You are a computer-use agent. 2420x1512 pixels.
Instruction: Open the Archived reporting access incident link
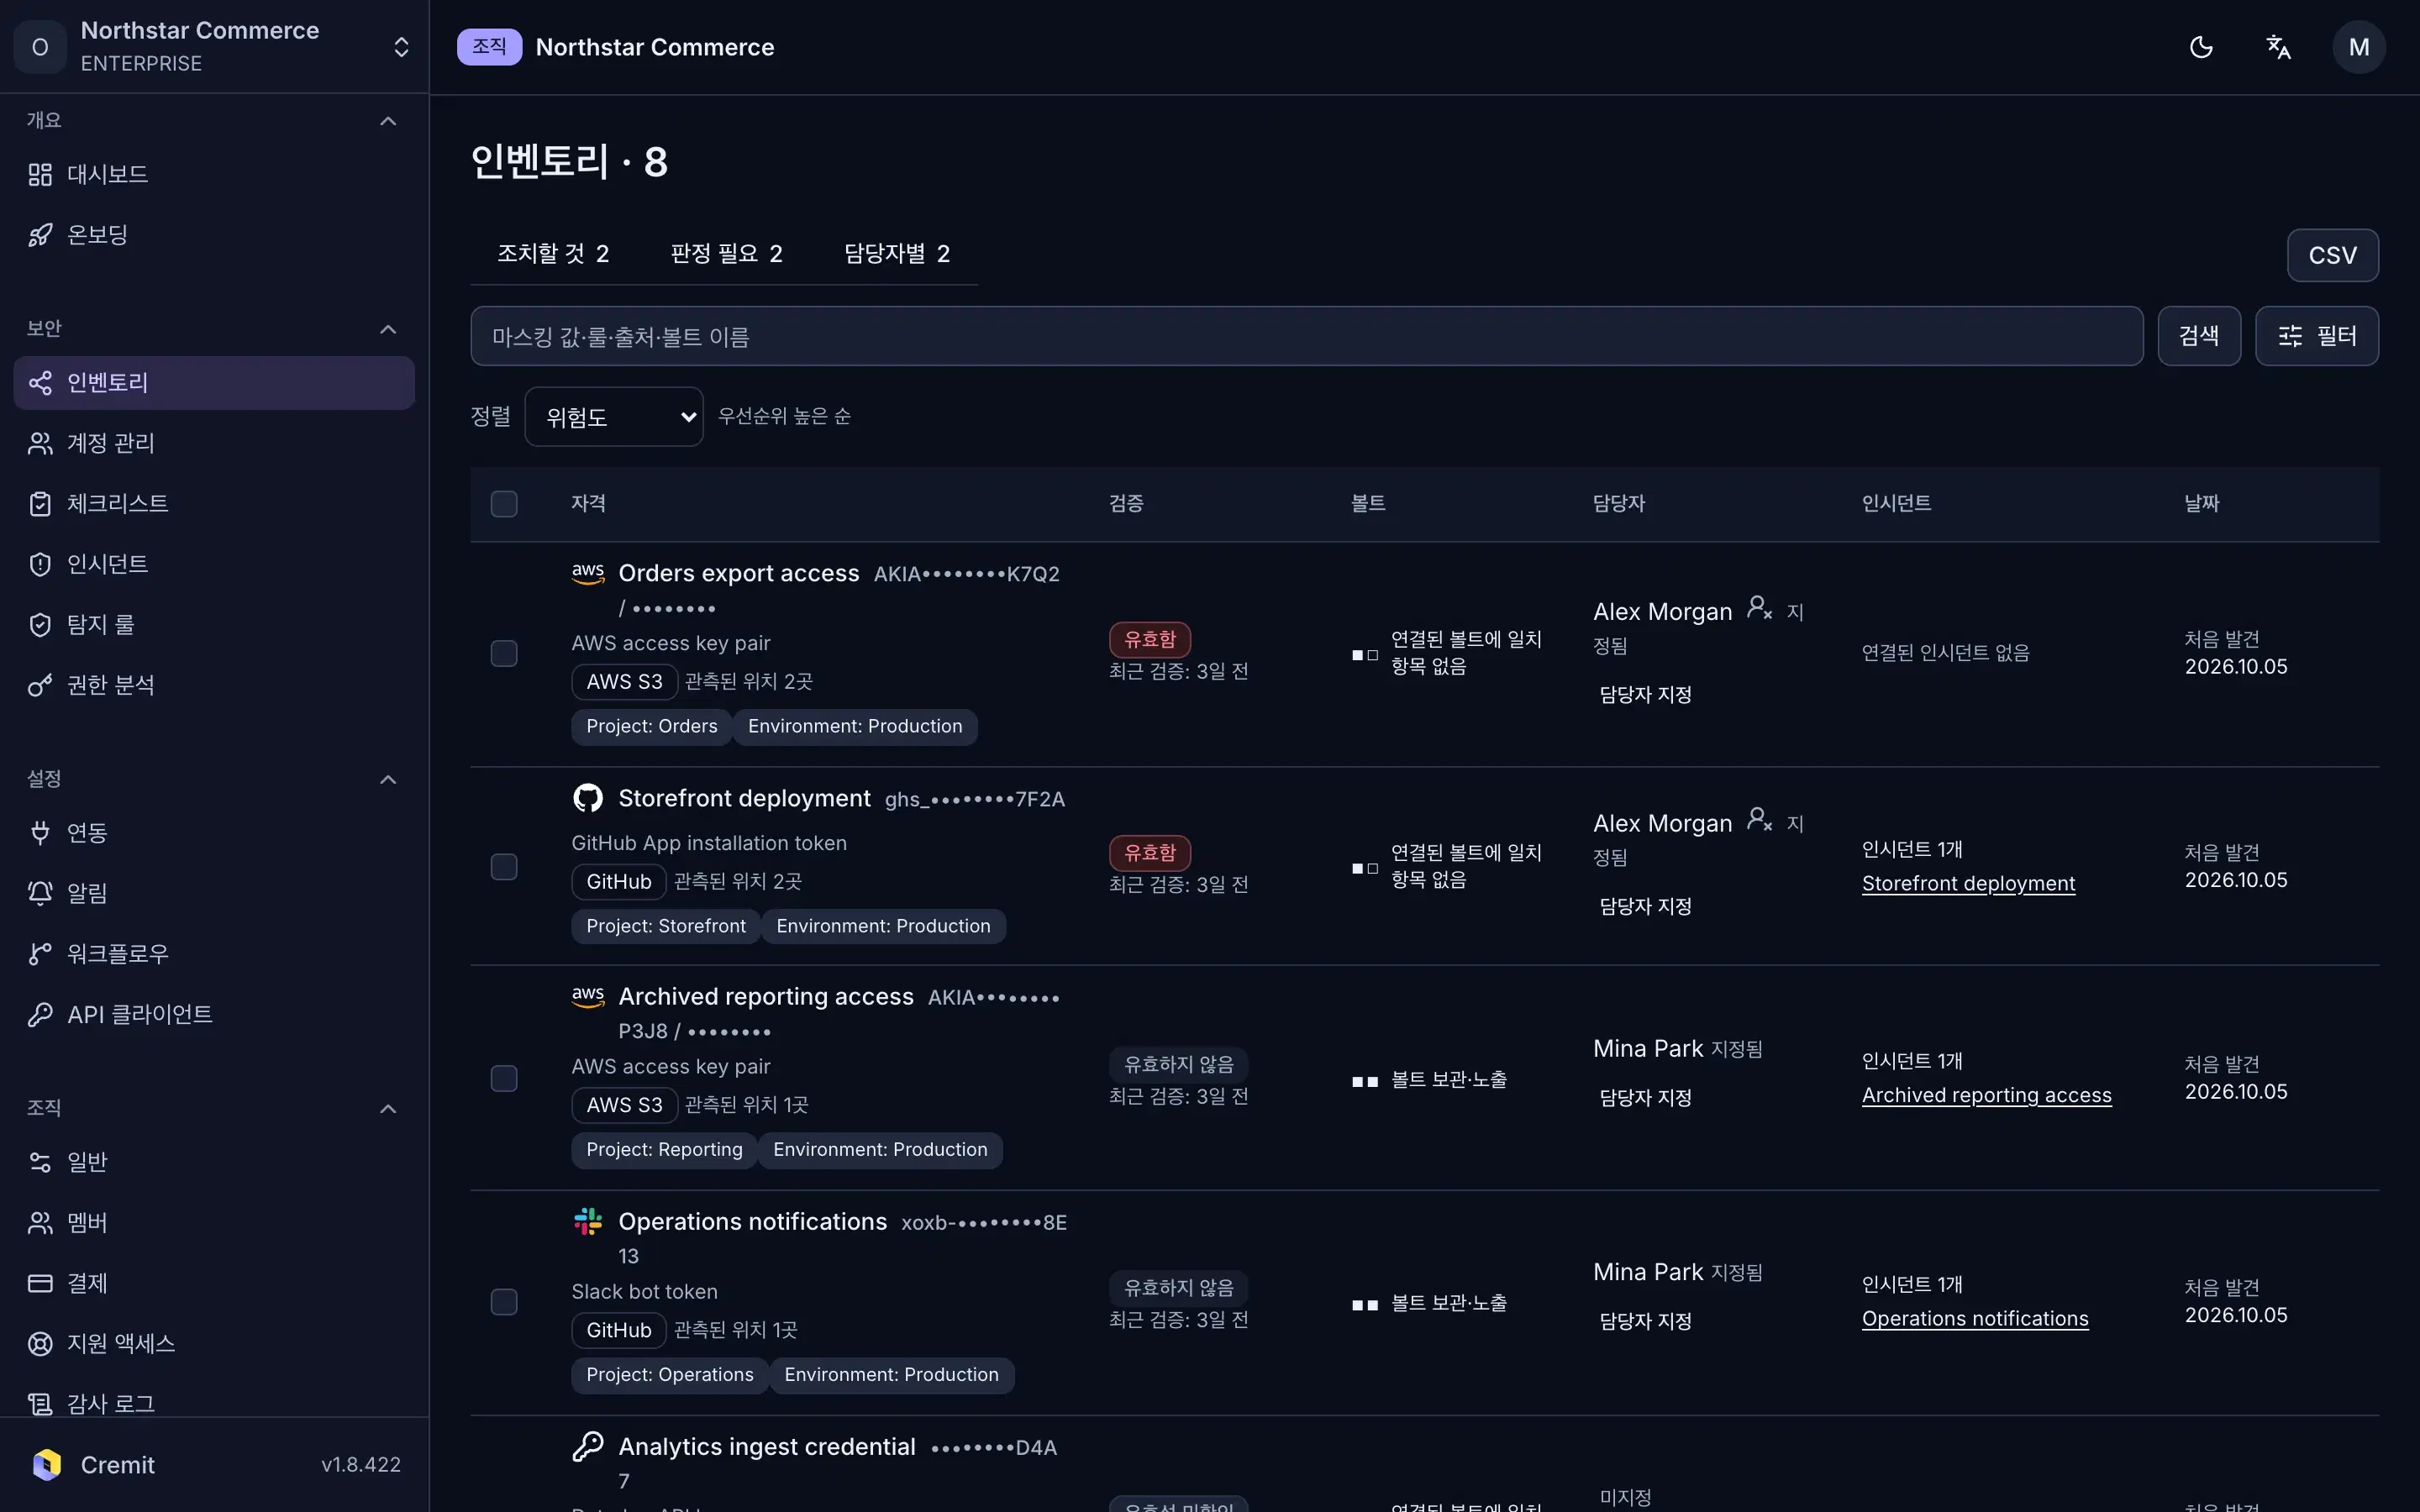(1986, 1095)
